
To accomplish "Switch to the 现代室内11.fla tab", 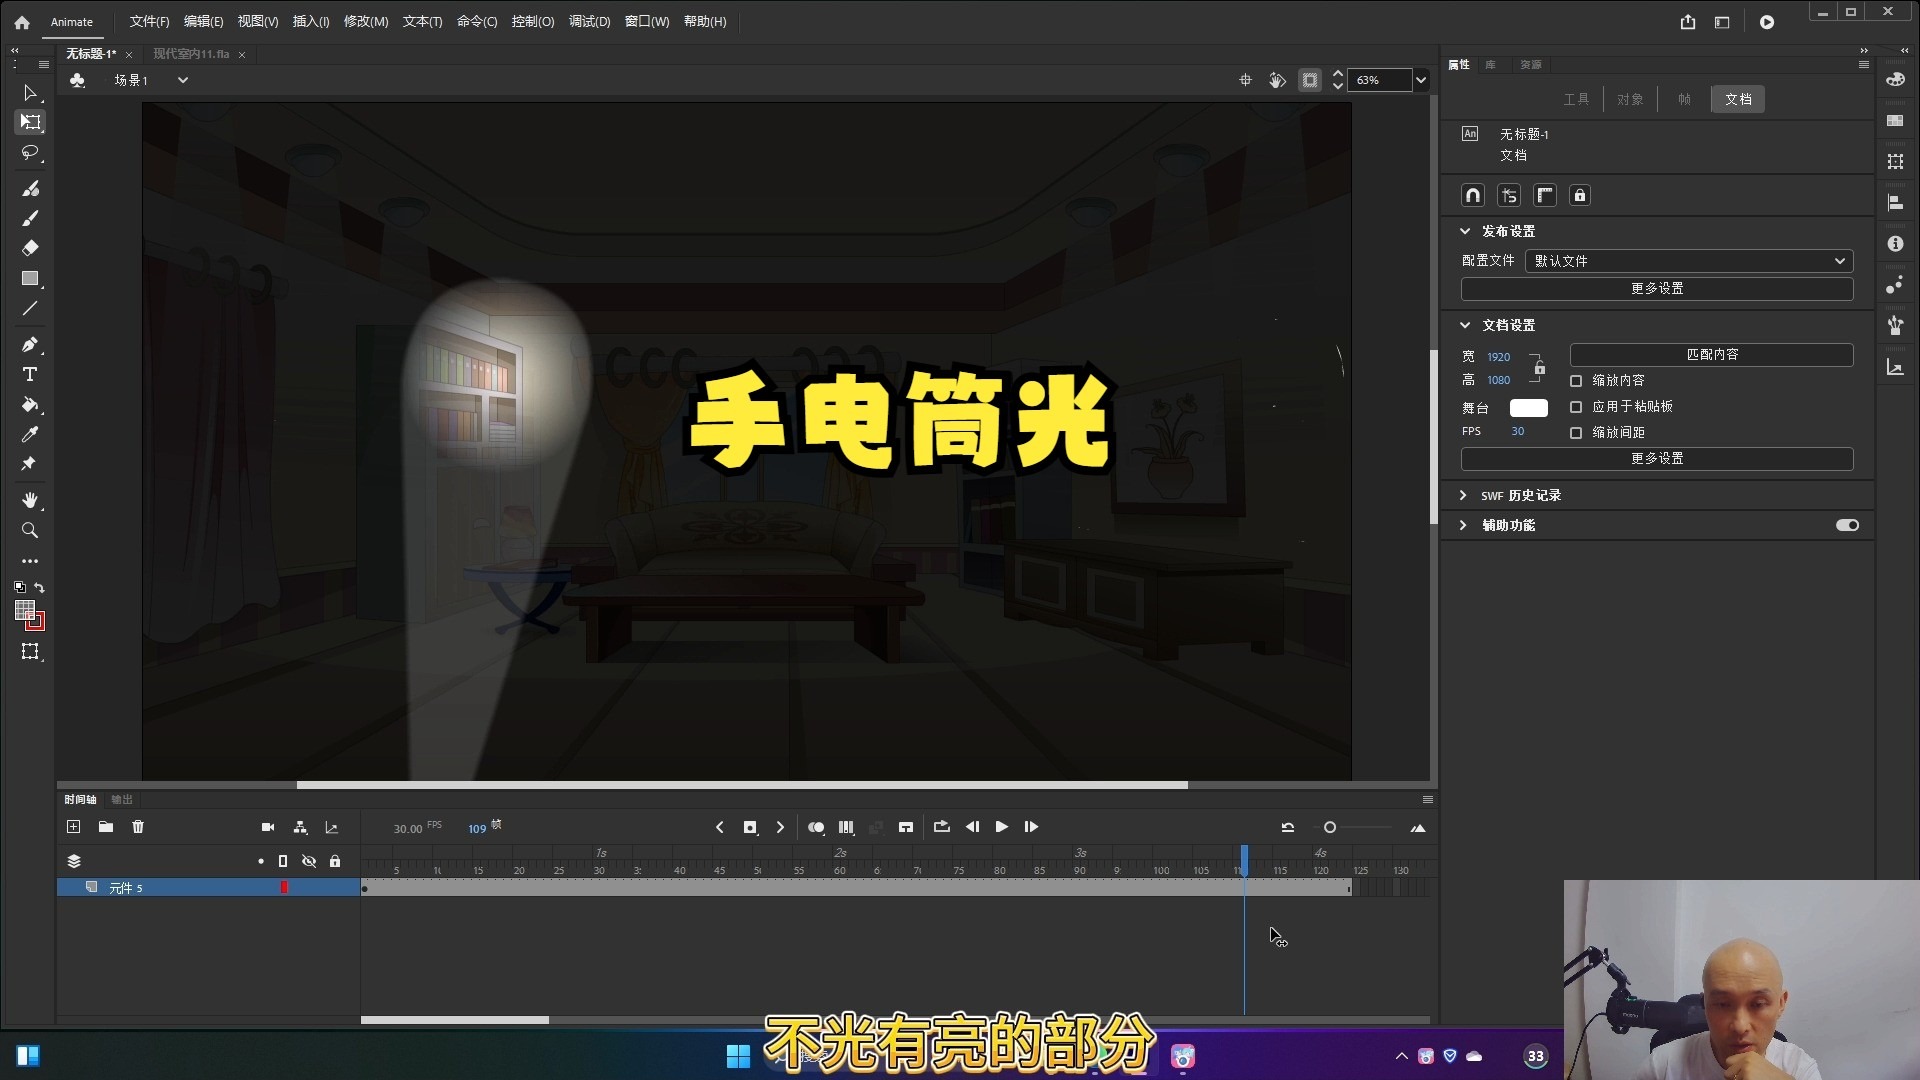I will (x=191, y=54).
